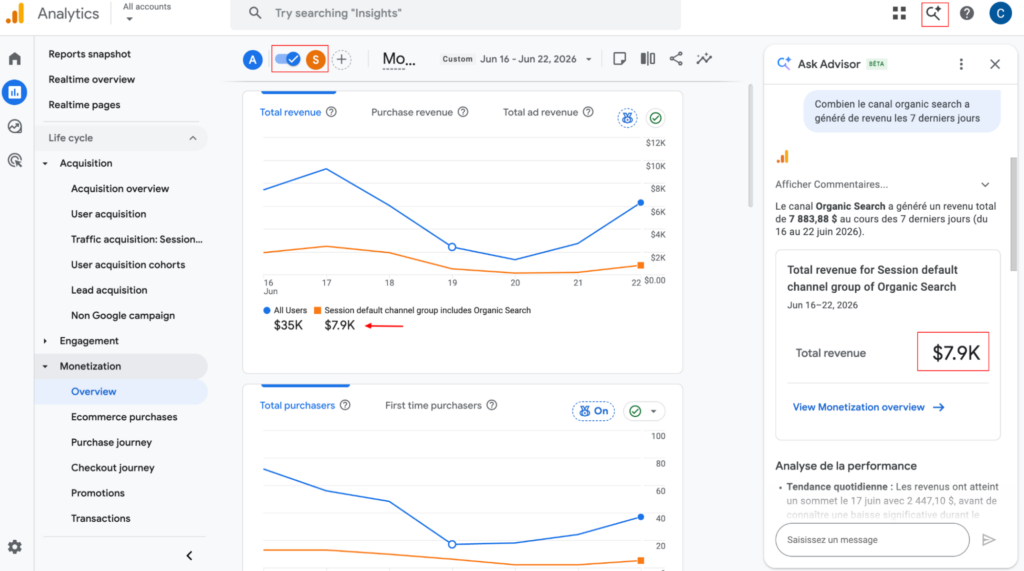1024x571 pixels.
Task: Click the help icon beside Purchase revenue
Action: (x=463, y=112)
